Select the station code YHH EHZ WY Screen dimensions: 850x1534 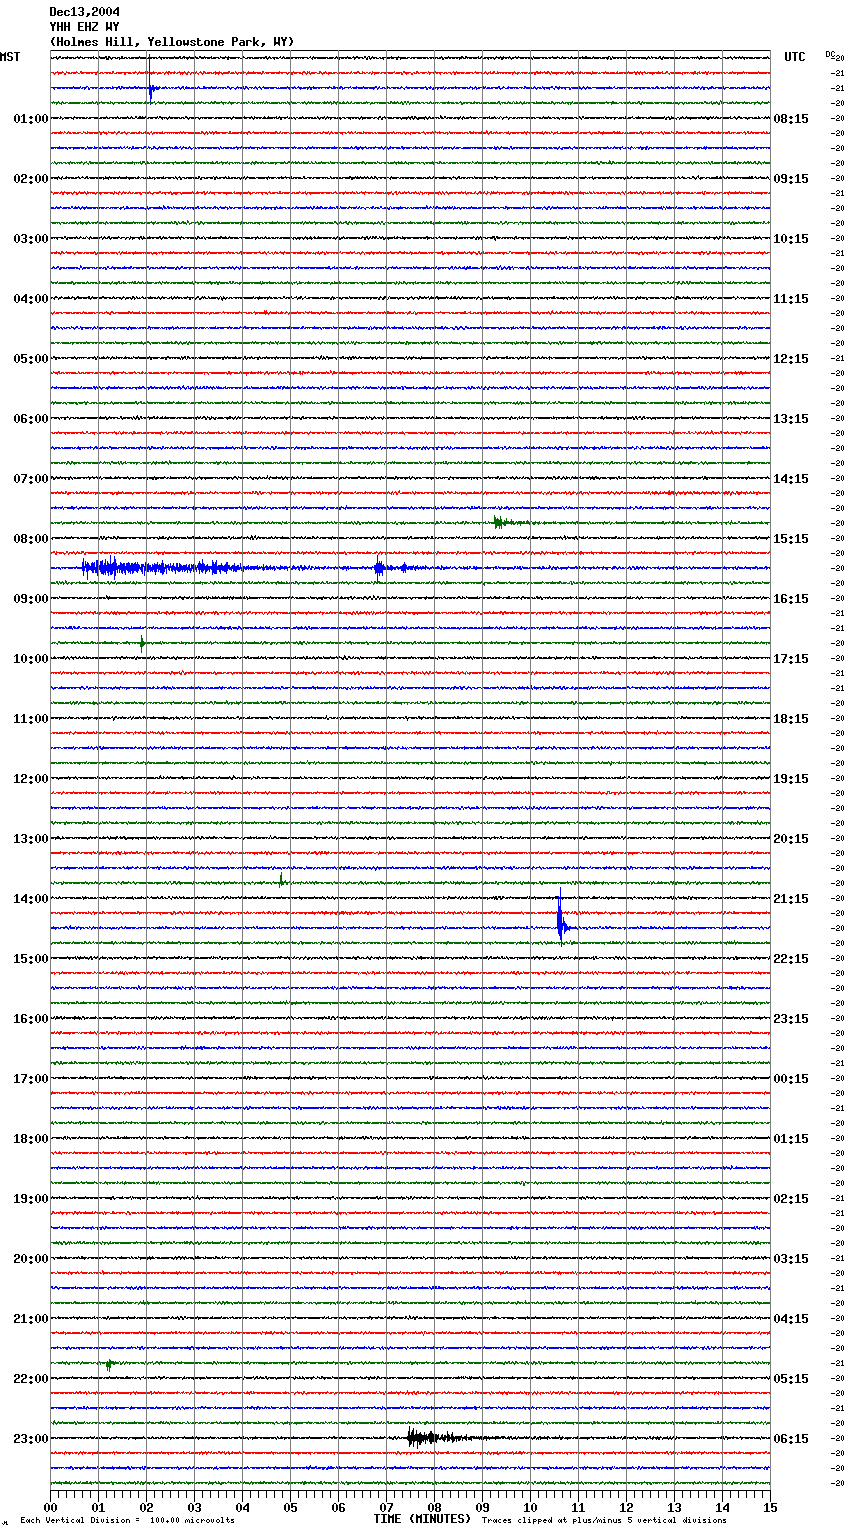tap(84, 27)
